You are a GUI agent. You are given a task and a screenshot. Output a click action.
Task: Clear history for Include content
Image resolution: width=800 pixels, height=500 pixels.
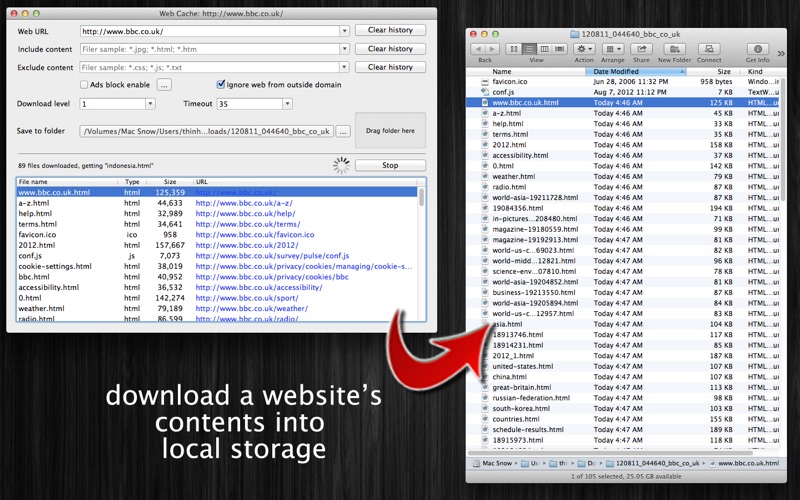click(x=390, y=48)
